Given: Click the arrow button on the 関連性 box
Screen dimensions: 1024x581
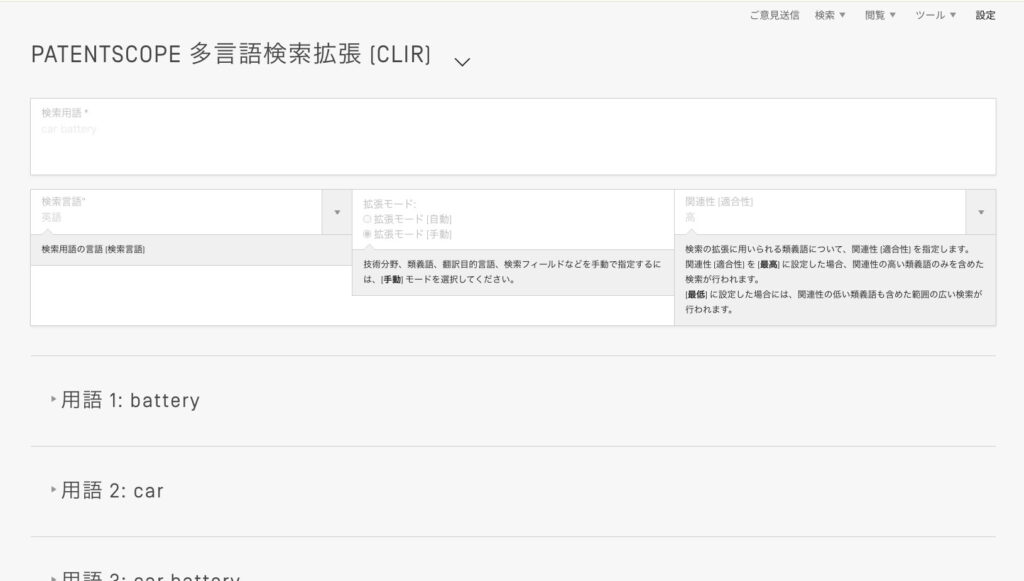Looking at the screenshot, I should pos(980,212).
